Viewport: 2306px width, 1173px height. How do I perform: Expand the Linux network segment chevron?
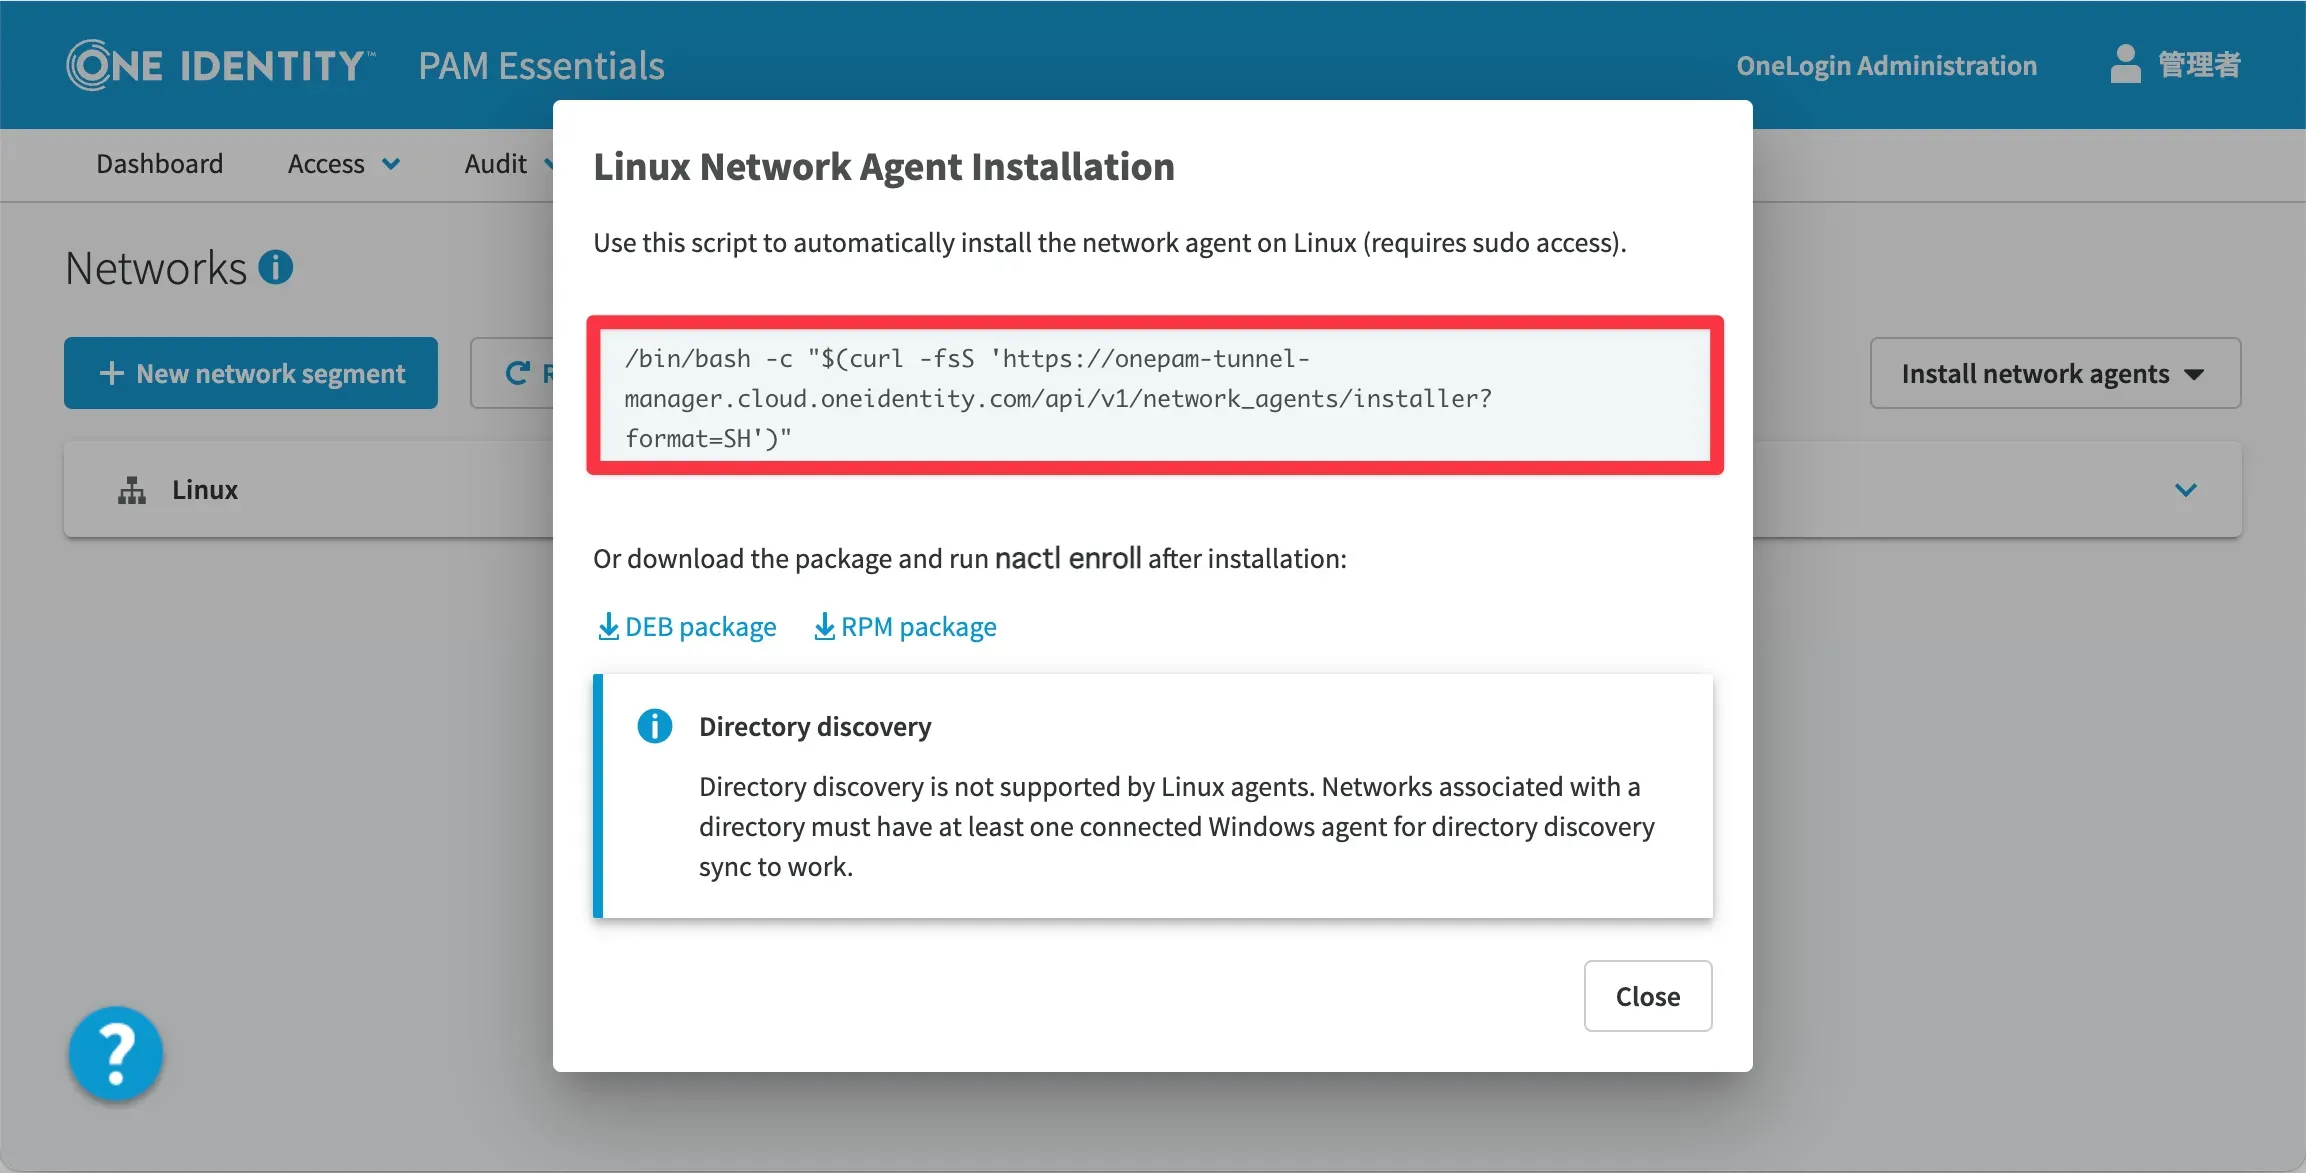pos(2186,490)
